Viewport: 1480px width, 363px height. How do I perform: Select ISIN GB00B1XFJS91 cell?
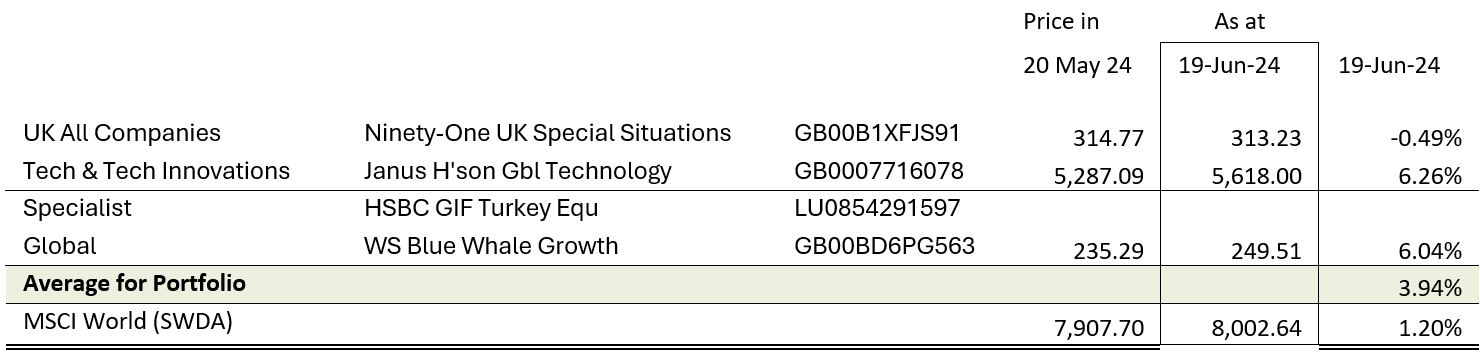876,133
